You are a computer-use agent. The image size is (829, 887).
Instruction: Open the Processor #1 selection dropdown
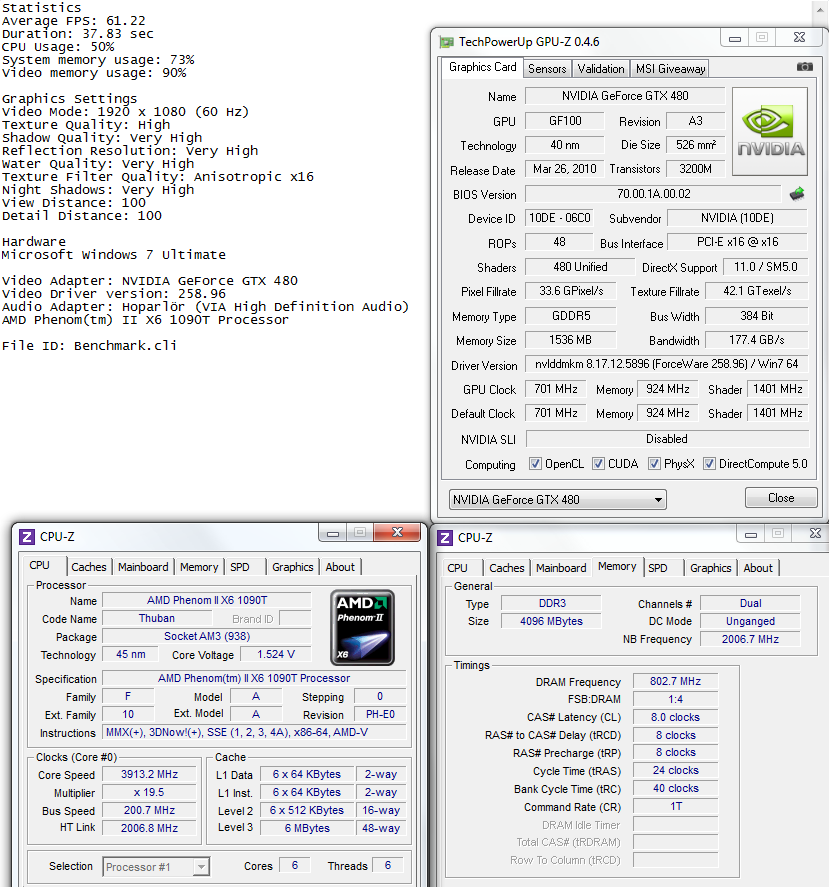click(156, 867)
